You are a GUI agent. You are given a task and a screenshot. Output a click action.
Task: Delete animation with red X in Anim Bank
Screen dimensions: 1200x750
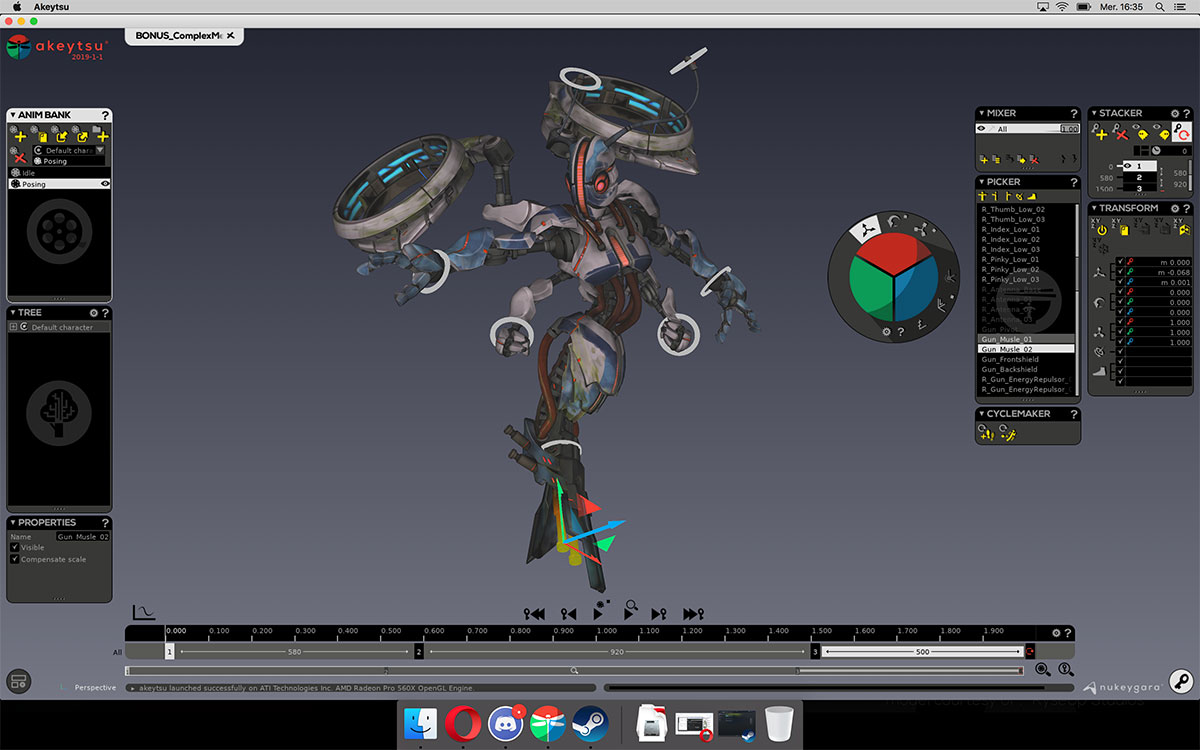point(19,158)
